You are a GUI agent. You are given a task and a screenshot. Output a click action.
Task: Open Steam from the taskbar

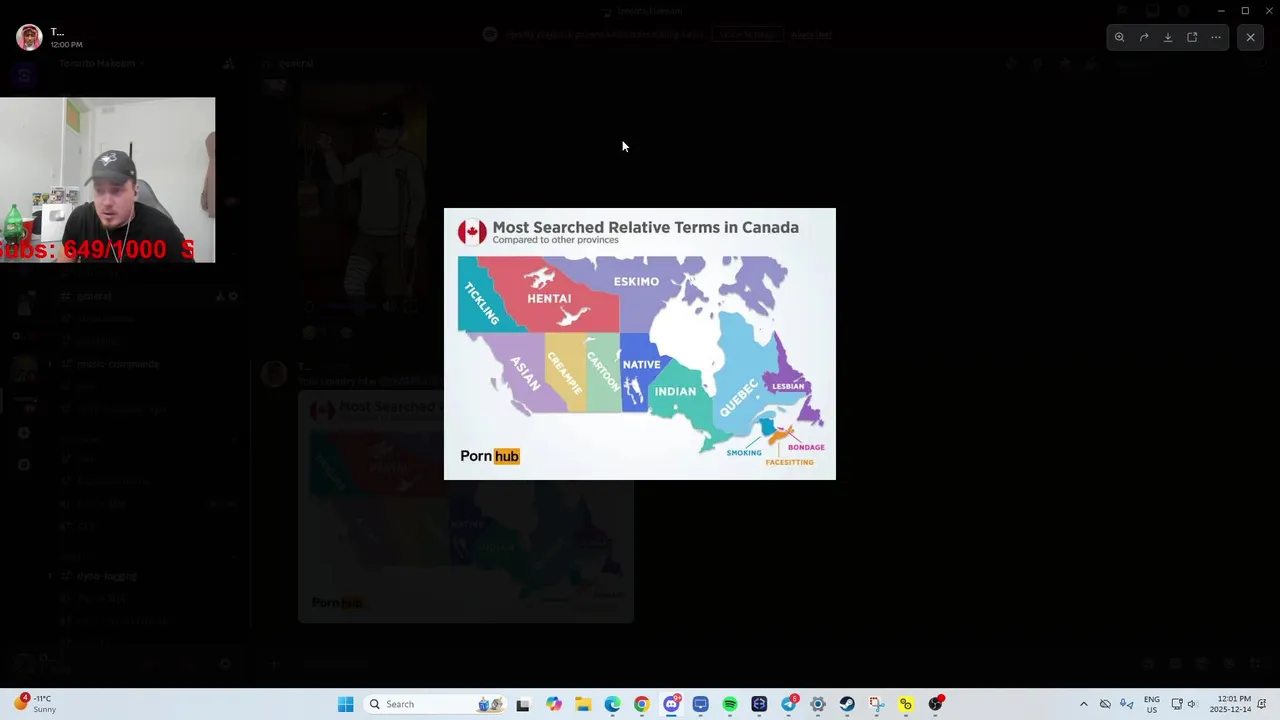coord(847,704)
